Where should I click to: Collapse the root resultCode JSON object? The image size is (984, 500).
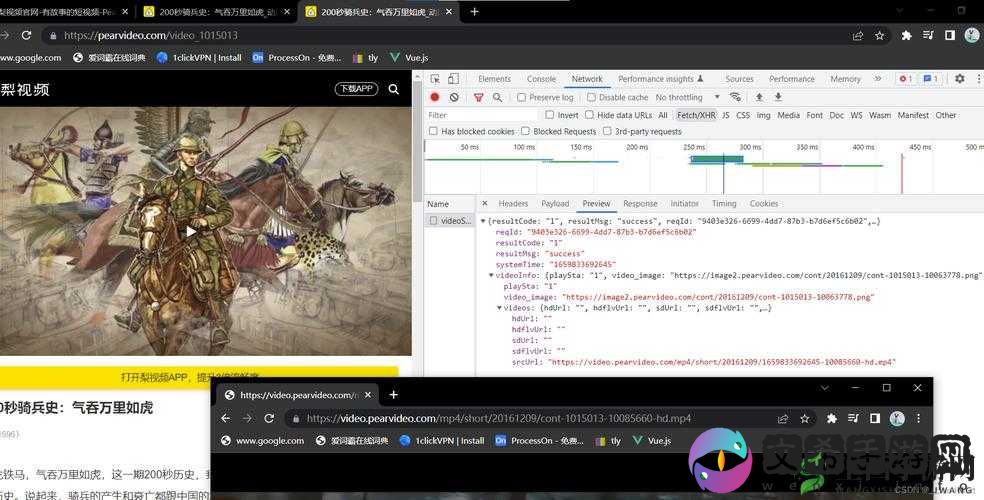[x=483, y=221]
